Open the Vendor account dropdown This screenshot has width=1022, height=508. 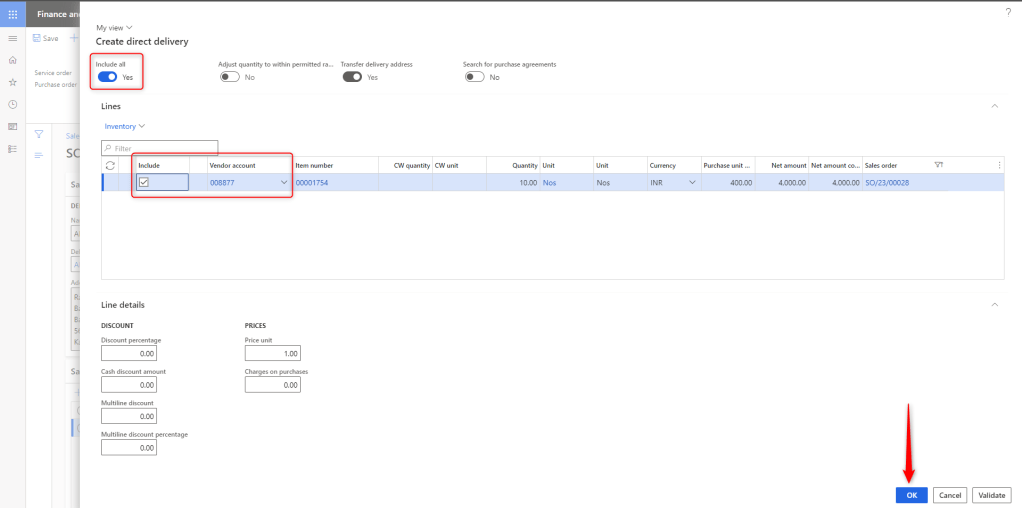[284, 183]
